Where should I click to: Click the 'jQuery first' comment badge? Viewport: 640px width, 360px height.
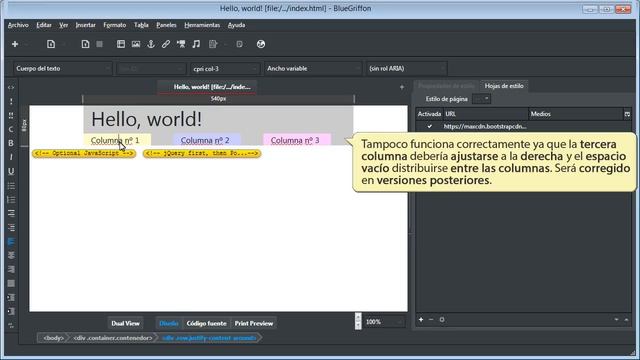click(202, 153)
